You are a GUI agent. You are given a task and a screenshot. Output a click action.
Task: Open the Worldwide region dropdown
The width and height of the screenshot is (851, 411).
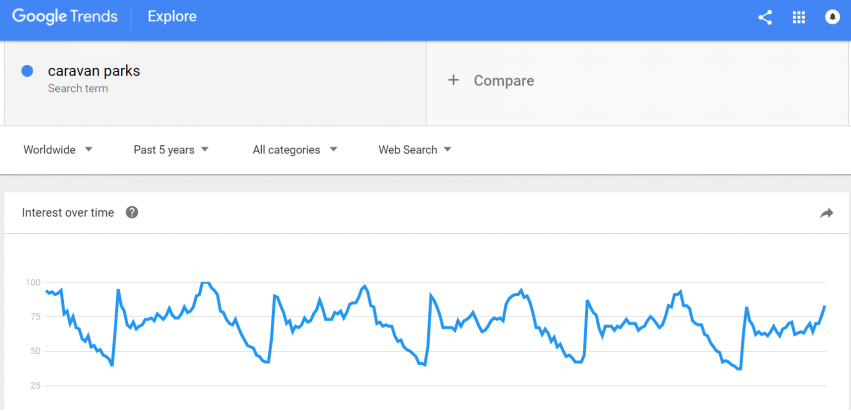58,150
